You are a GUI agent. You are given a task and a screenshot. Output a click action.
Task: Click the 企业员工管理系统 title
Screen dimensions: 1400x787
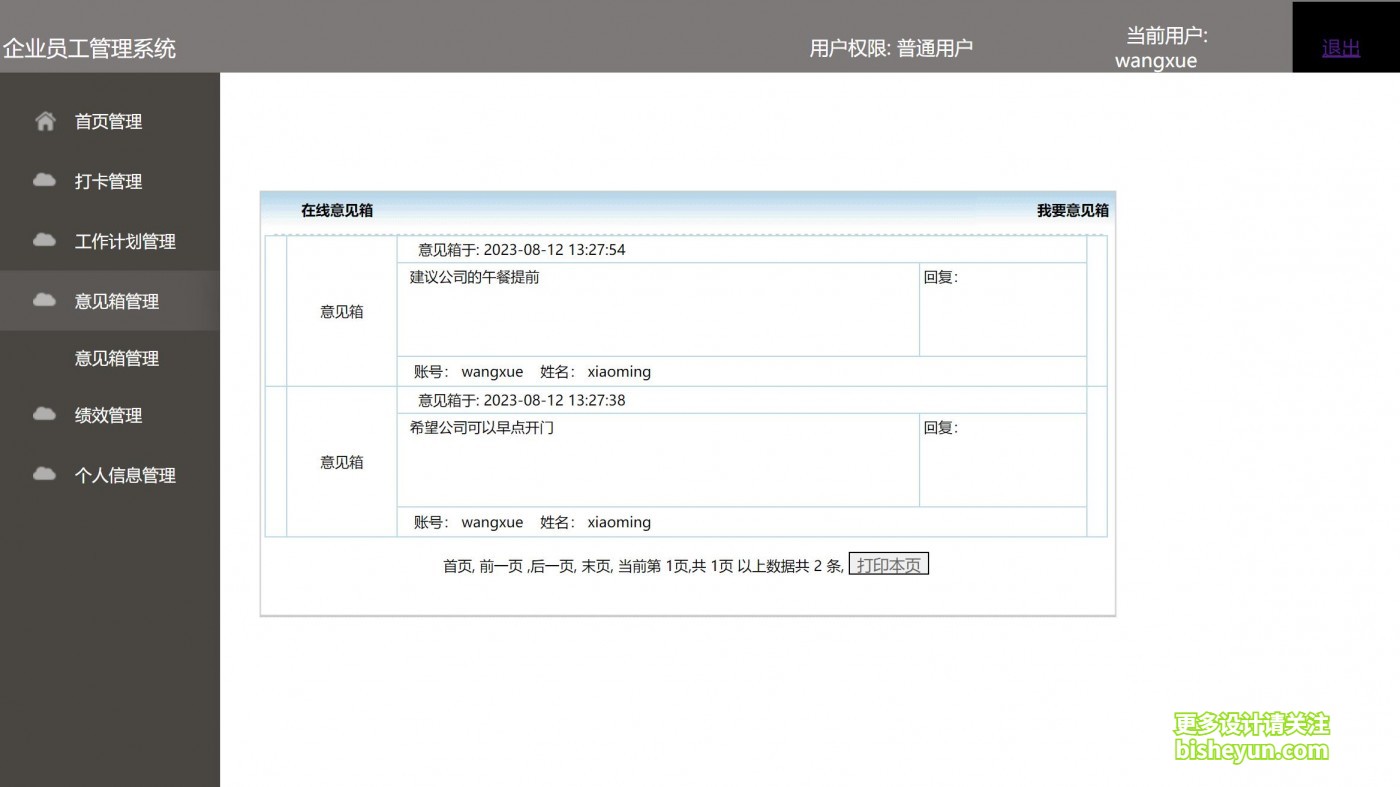click(89, 48)
